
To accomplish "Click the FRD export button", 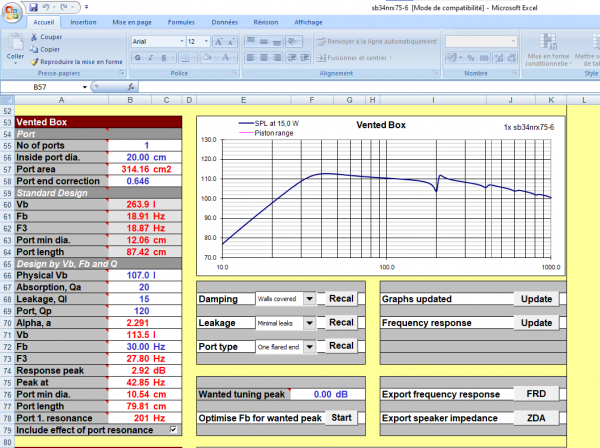I will 536,394.
